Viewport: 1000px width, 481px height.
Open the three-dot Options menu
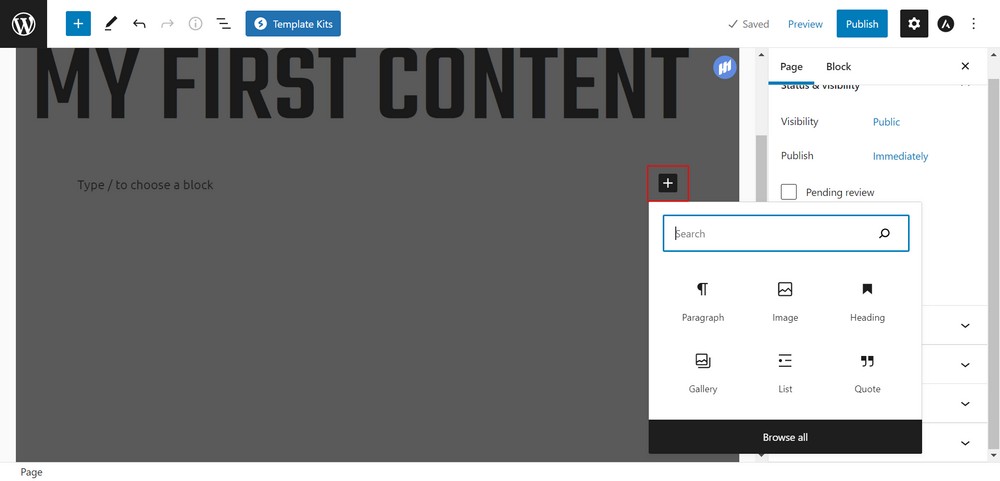point(973,24)
